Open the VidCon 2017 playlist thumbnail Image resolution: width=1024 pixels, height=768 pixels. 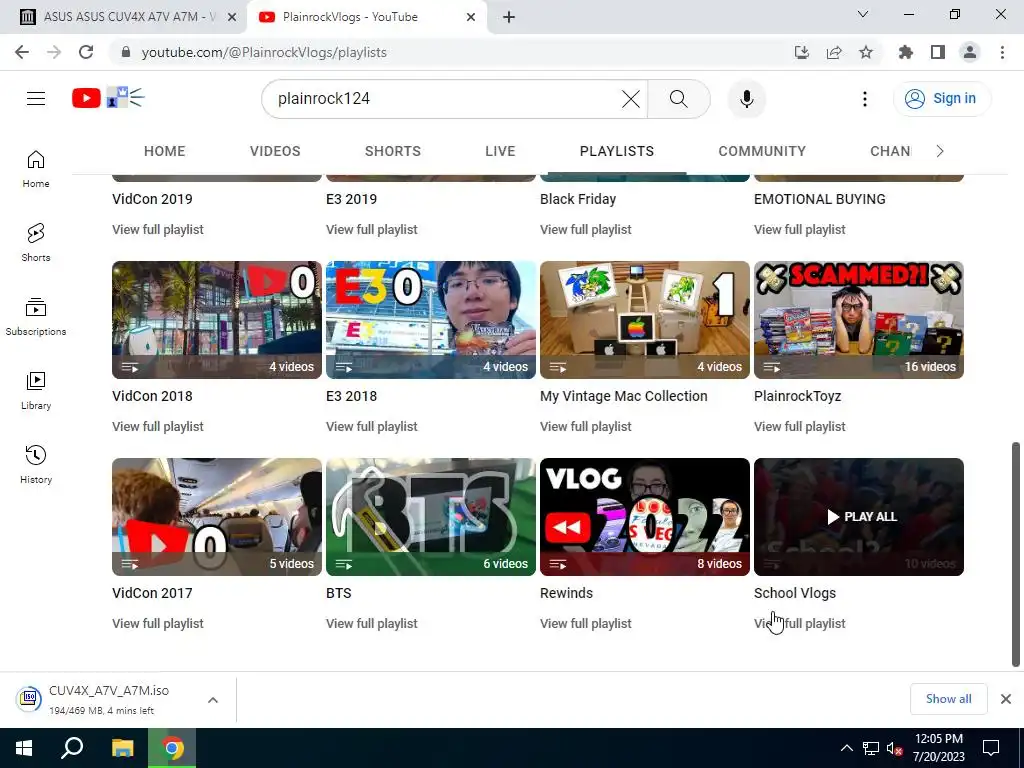coord(217,517)
